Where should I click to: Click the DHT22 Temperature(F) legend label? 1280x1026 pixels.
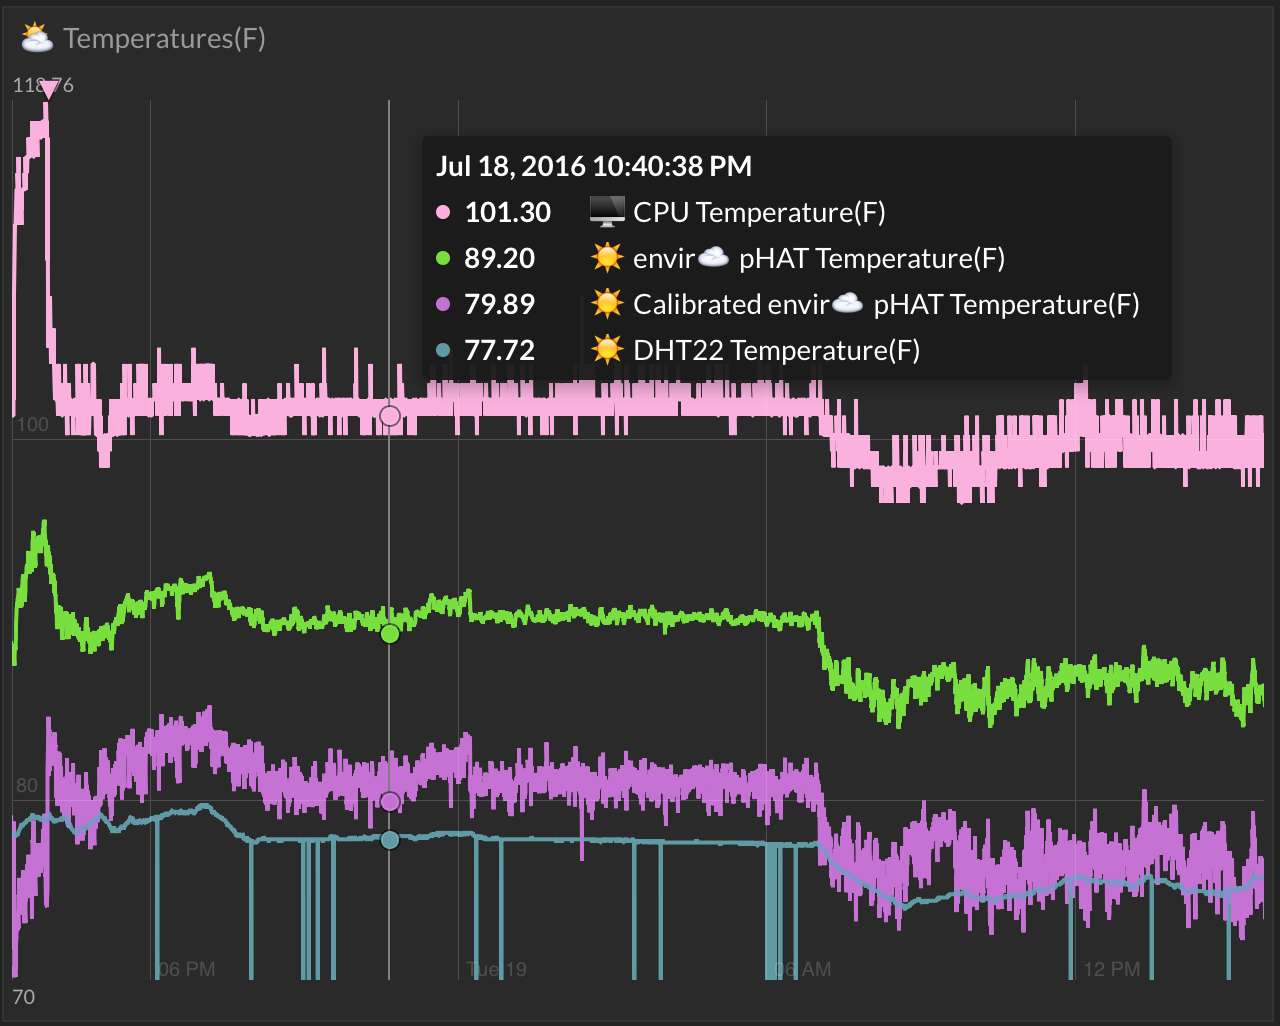(x=776, y=350)
